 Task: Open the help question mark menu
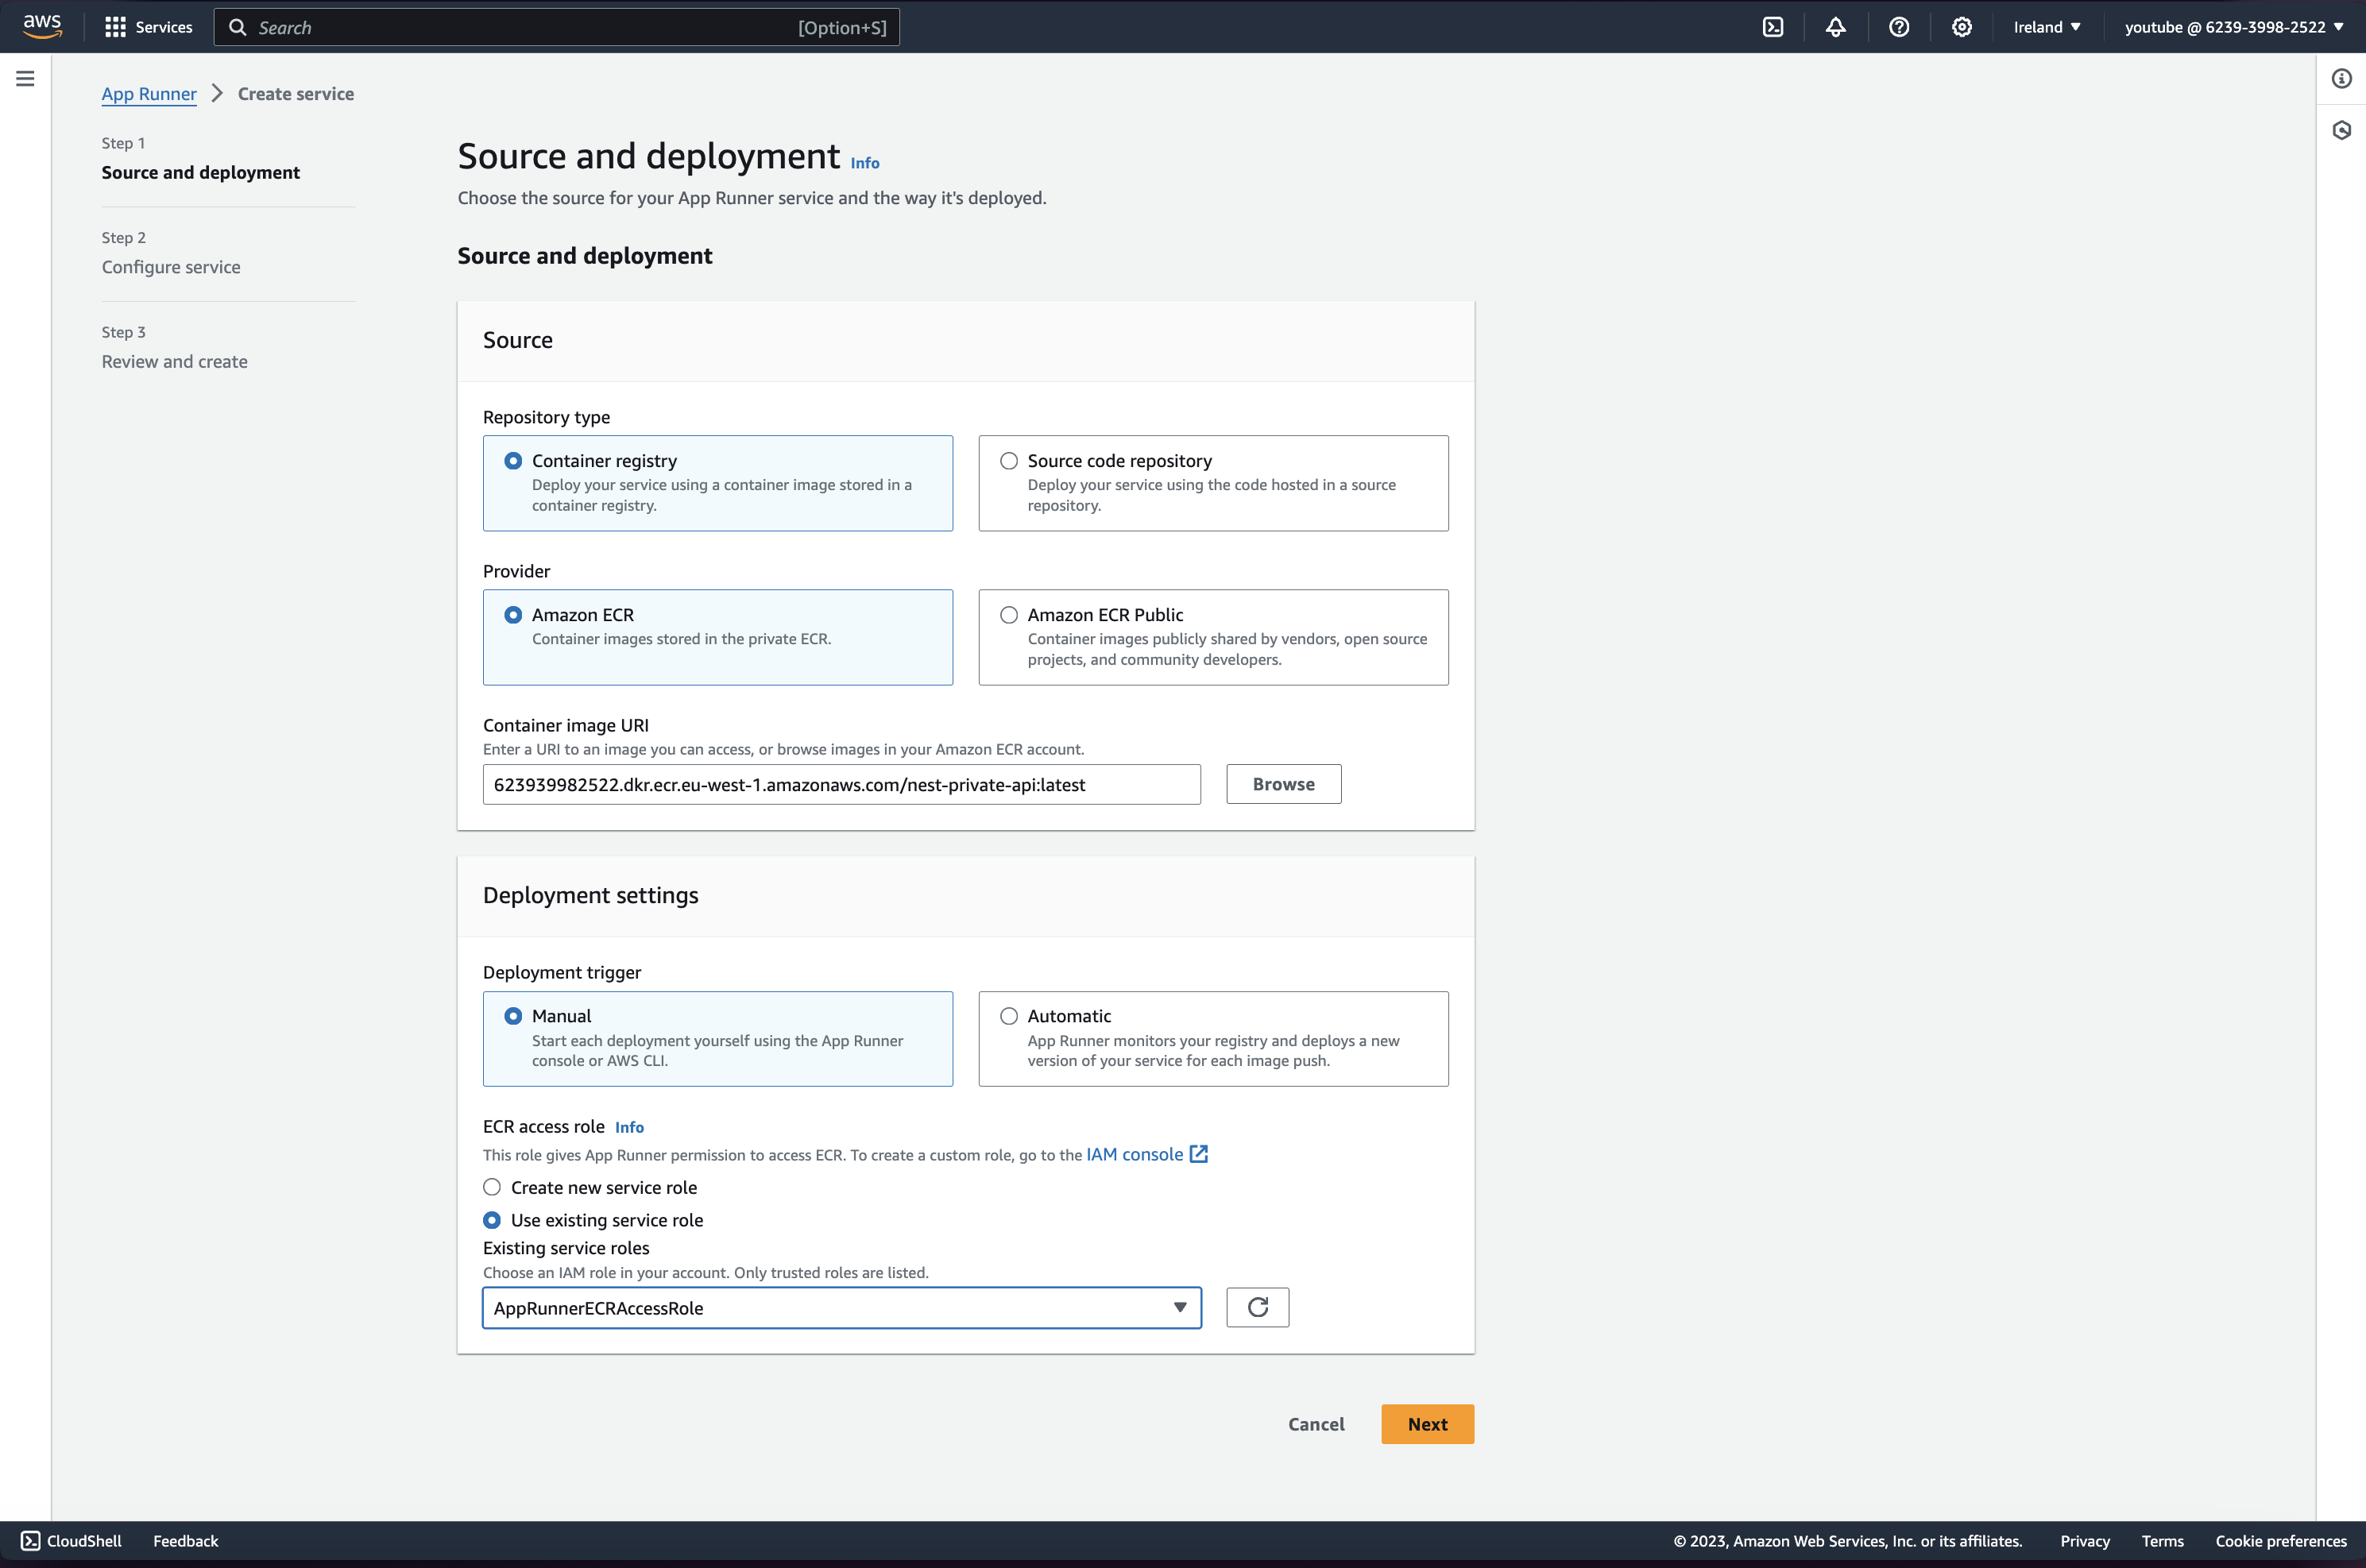click(x=1898, y=27)
